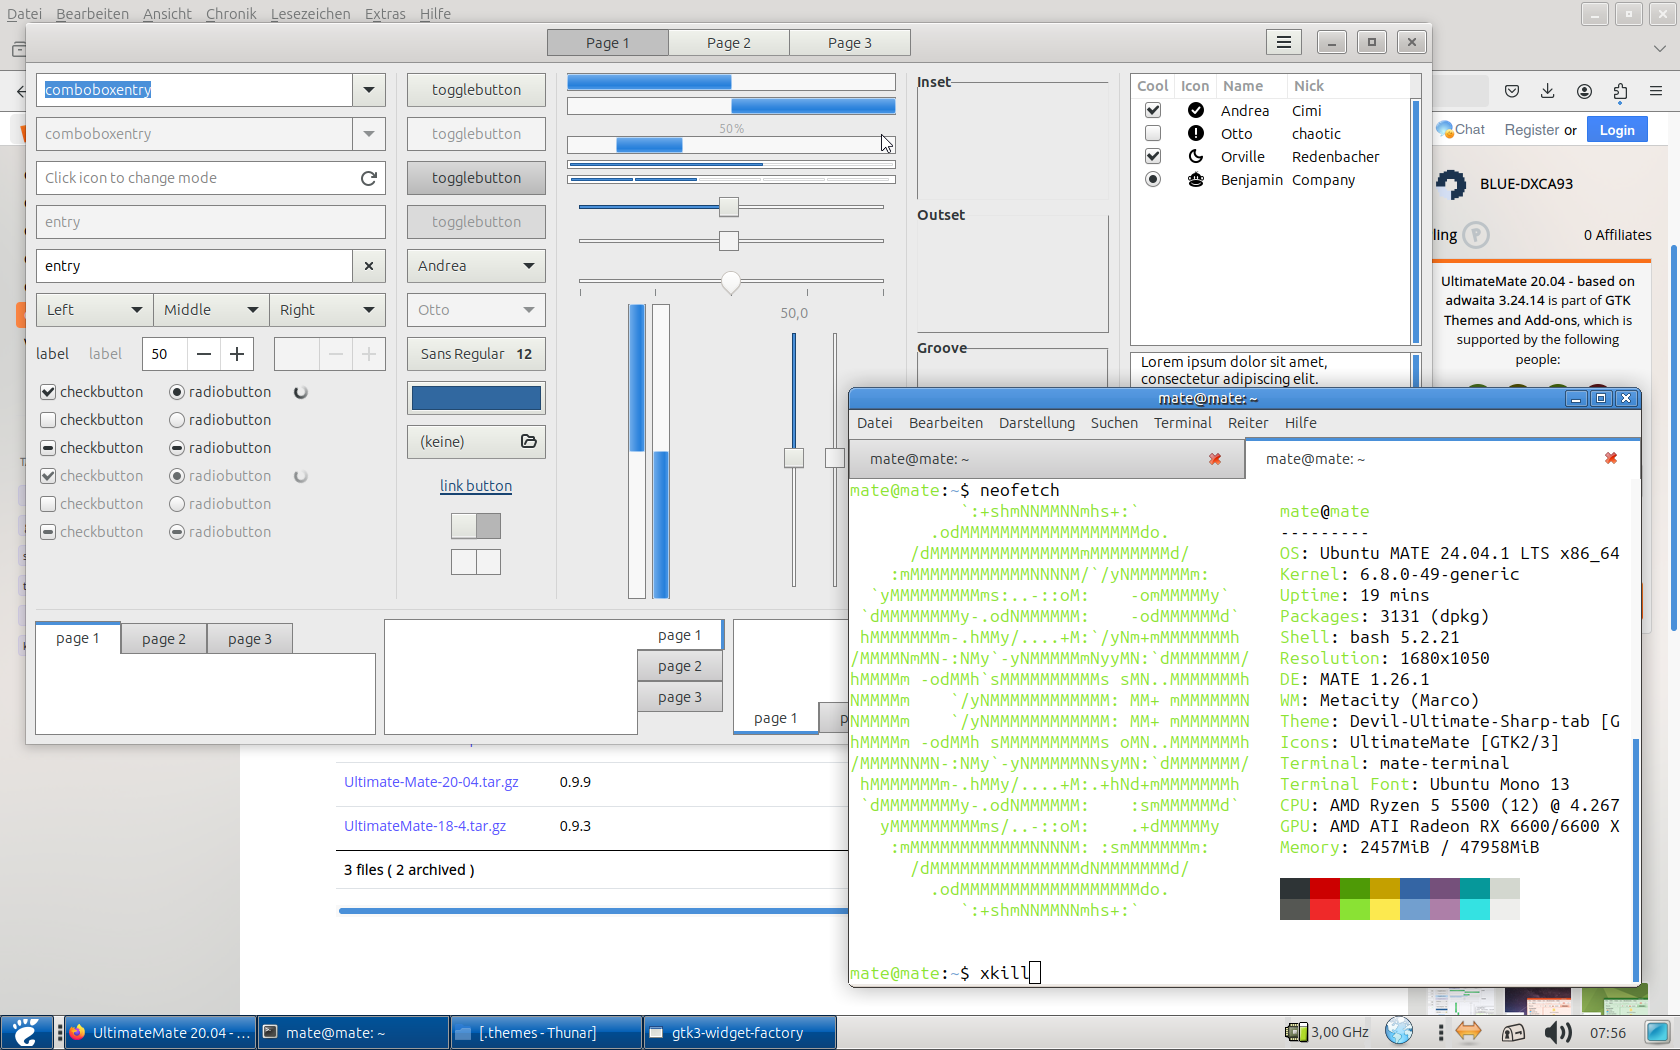Image resolution: width=1680 pixels, height=1050 pixels.
Task: Open the first comboboxentry dropdown arrow
Action: [369, 90]
